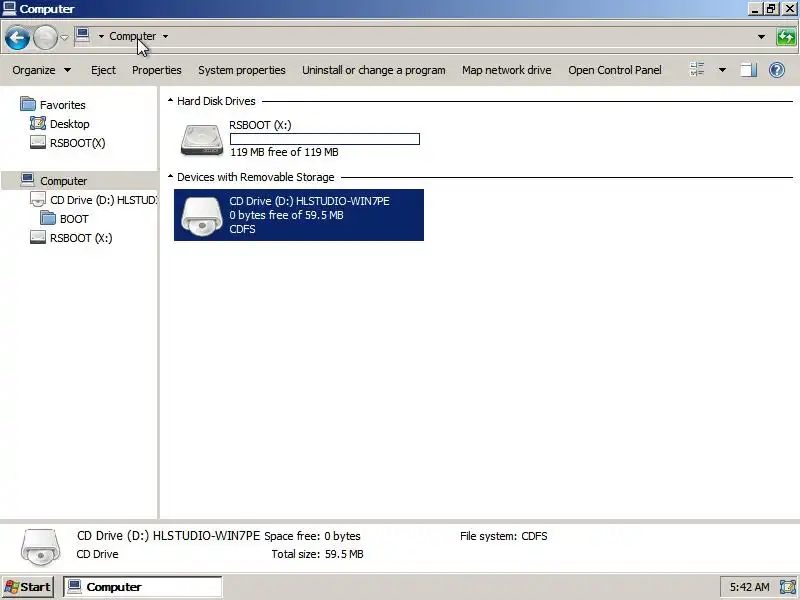Image resolution: width=800 pixels, height=600 pixels.
Task: Click the CD drive icon in details pane
Action: click(40, 547)
